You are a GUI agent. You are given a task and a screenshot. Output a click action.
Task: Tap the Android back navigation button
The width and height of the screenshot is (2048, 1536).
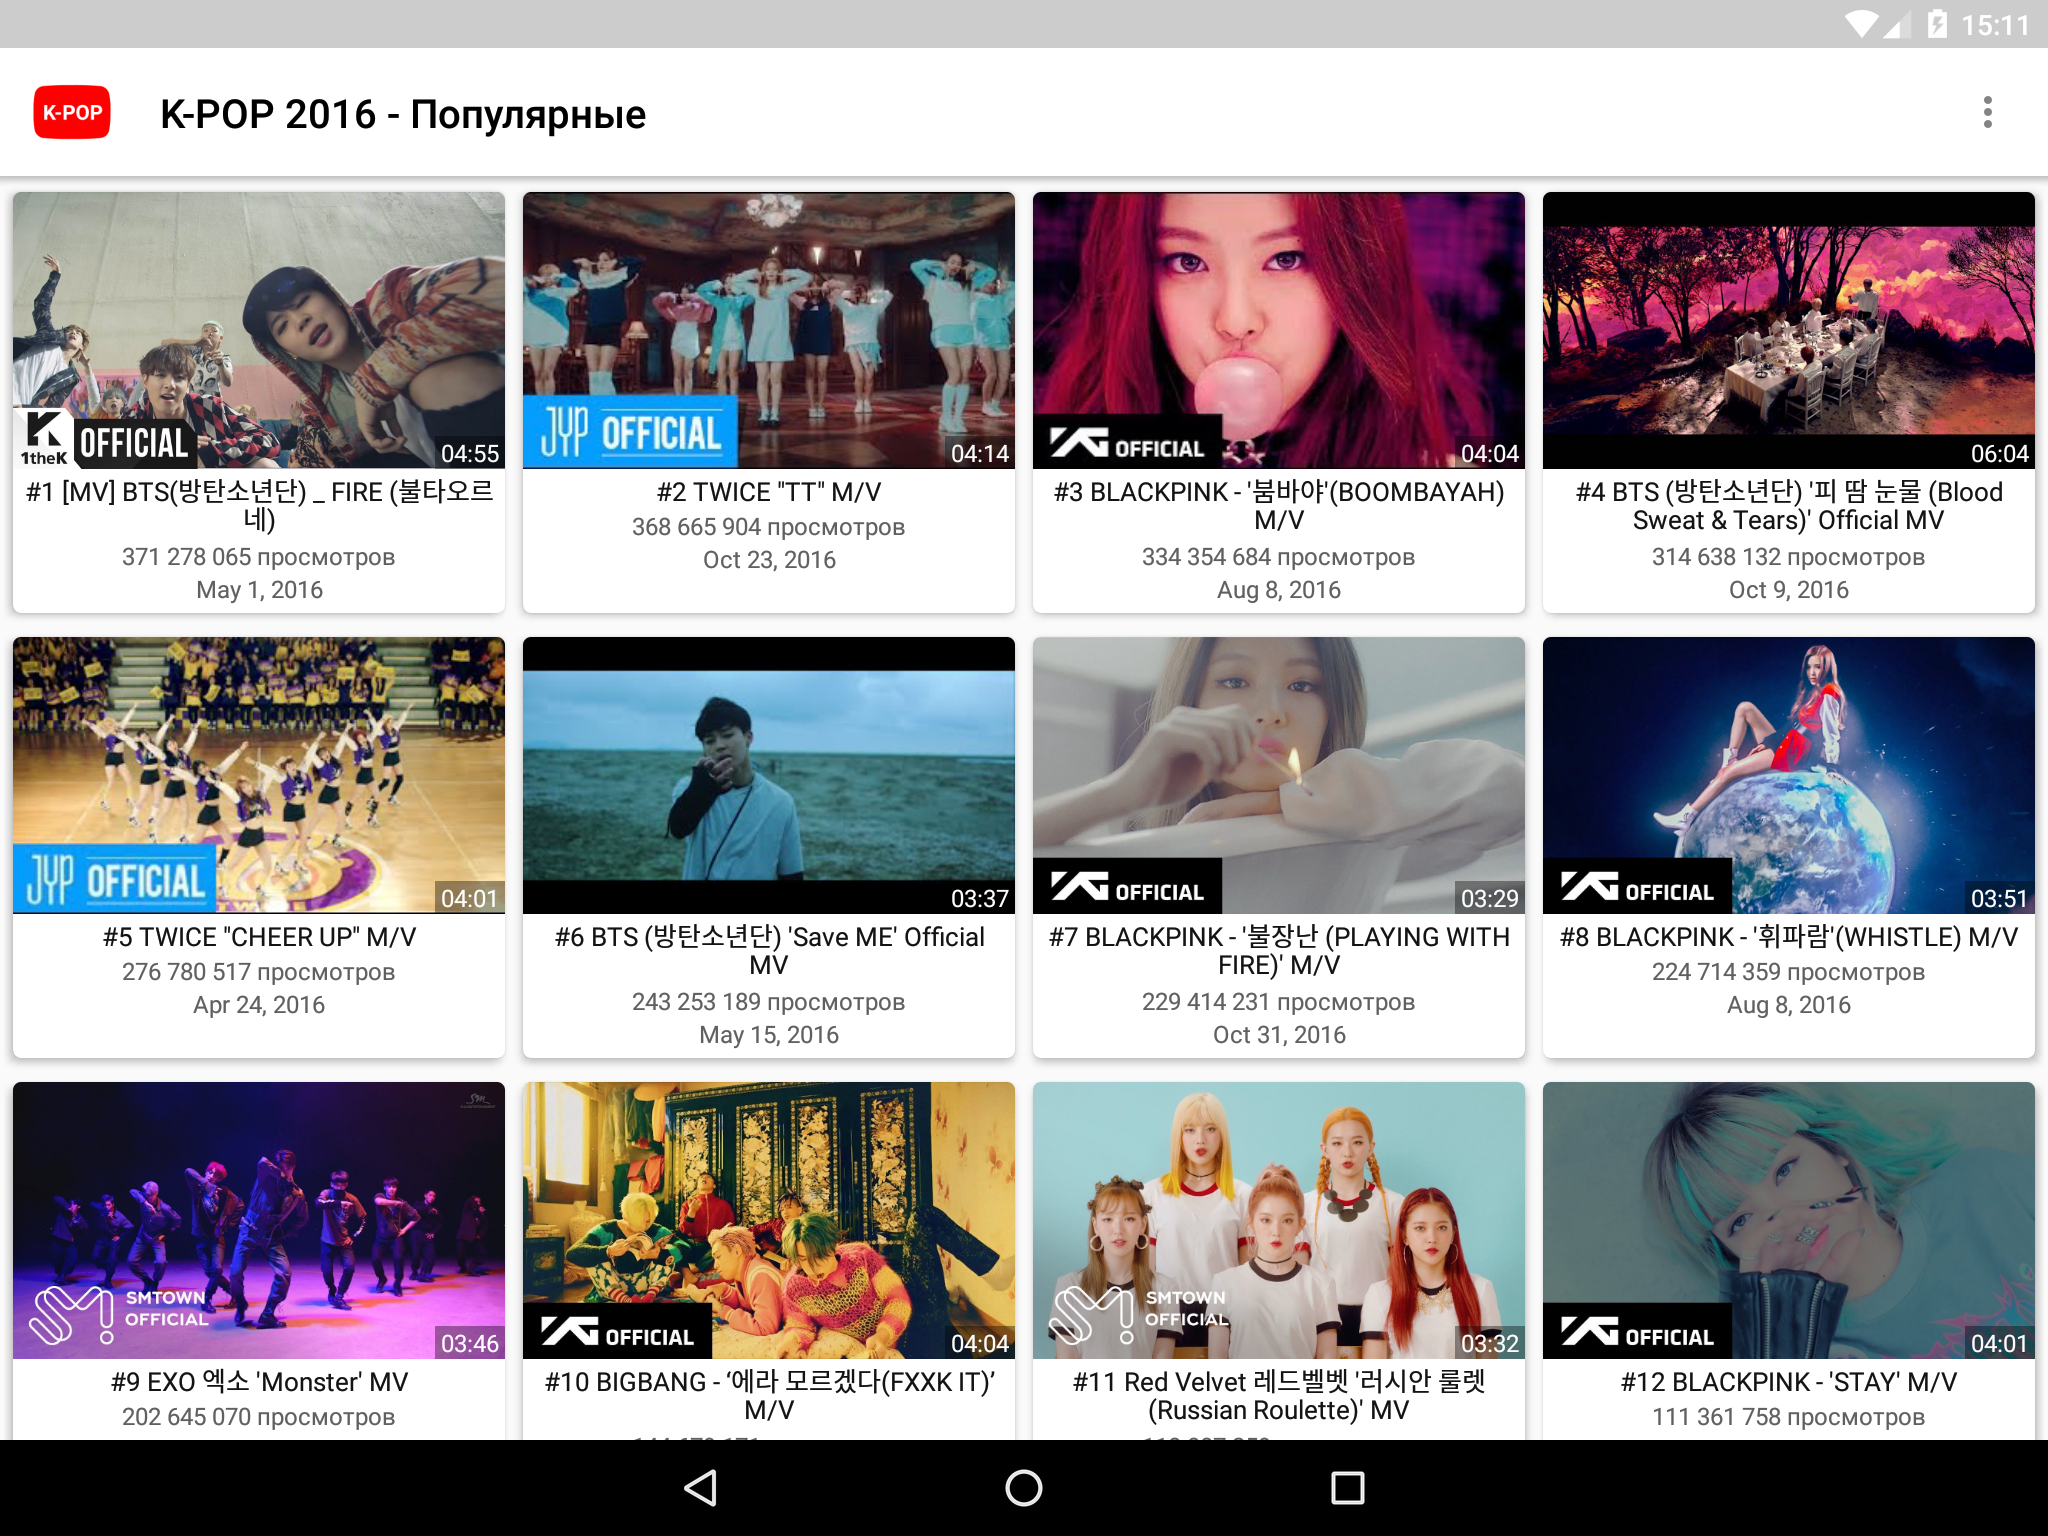pos(700,1488)
